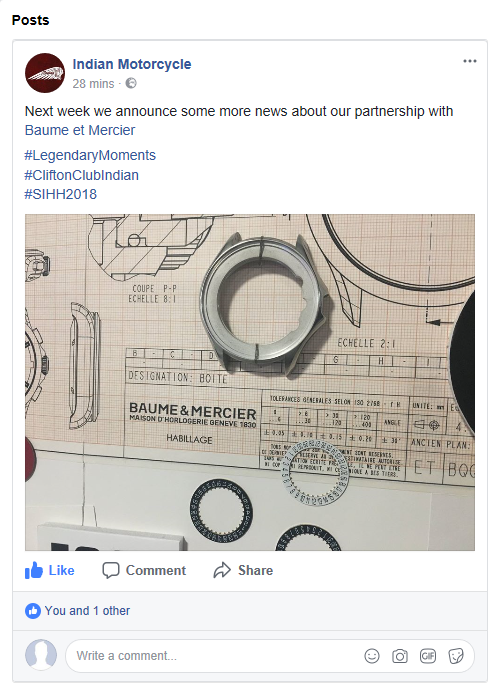Screen dimensions: 496x692
Task: Open the post options three-dot menu
Action: pyautogui.click(x=470, y=61)
